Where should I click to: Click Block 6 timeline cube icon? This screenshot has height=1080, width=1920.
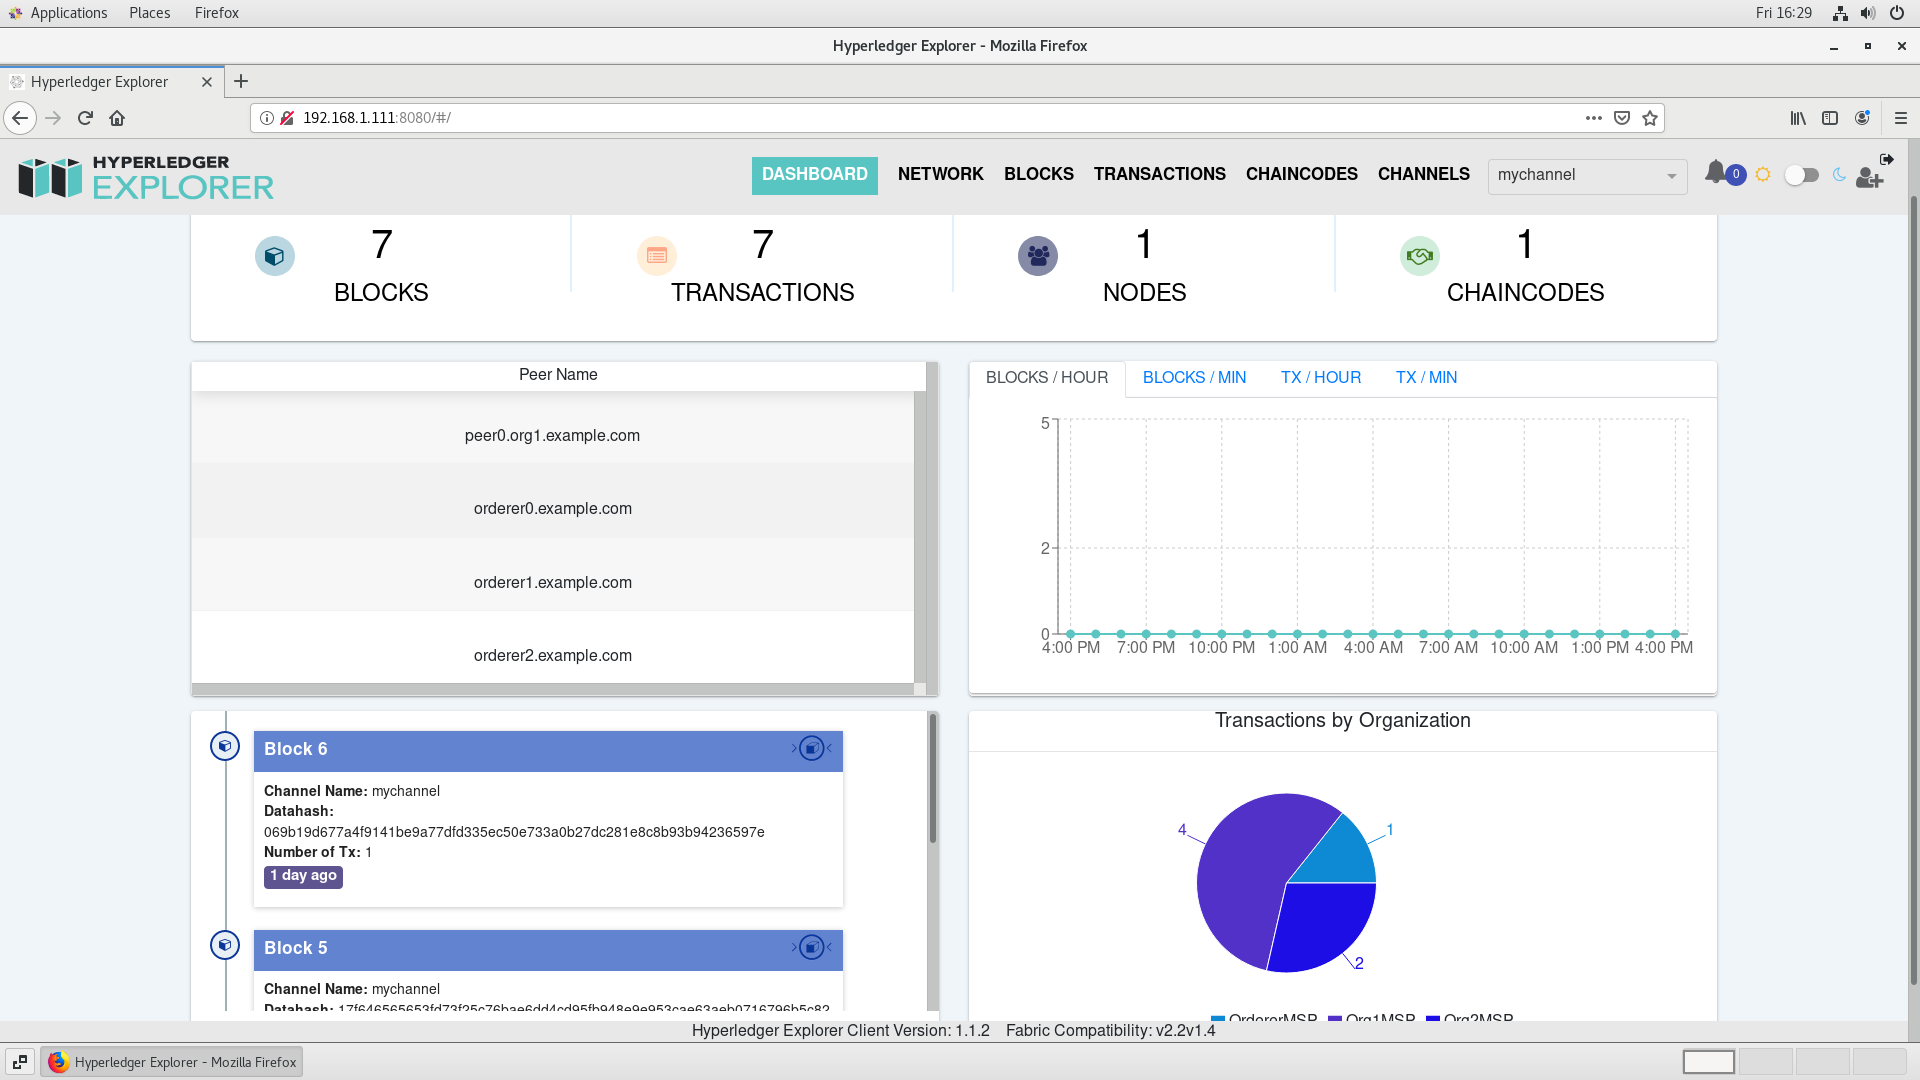[x=225, y=746]
